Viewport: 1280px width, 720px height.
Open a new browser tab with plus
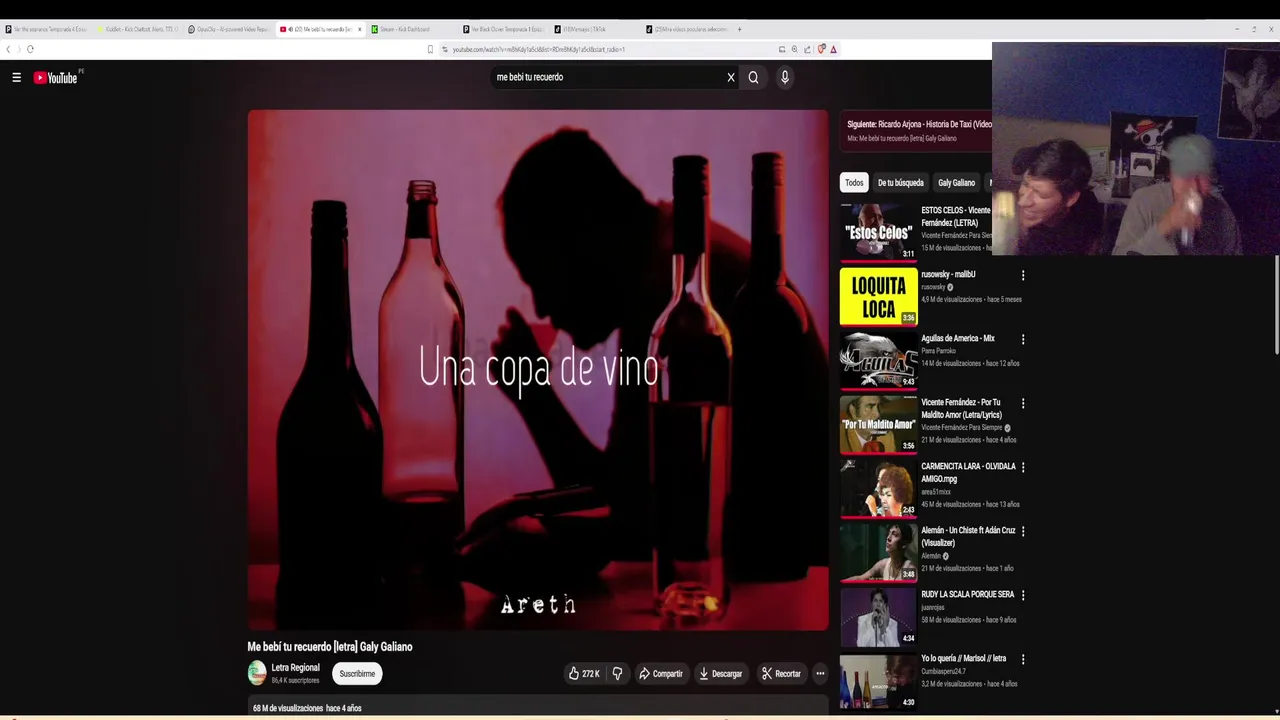[x=739, y=29]
